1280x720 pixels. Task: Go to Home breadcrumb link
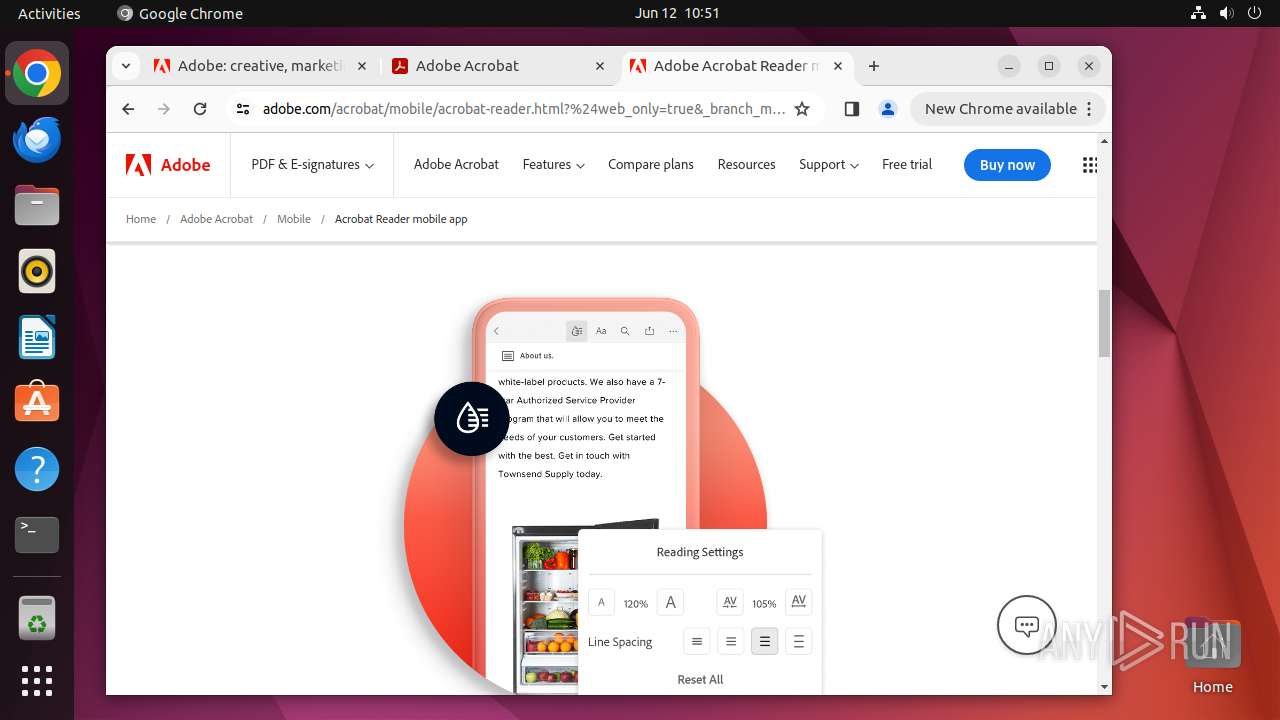[x=141, y=219]
